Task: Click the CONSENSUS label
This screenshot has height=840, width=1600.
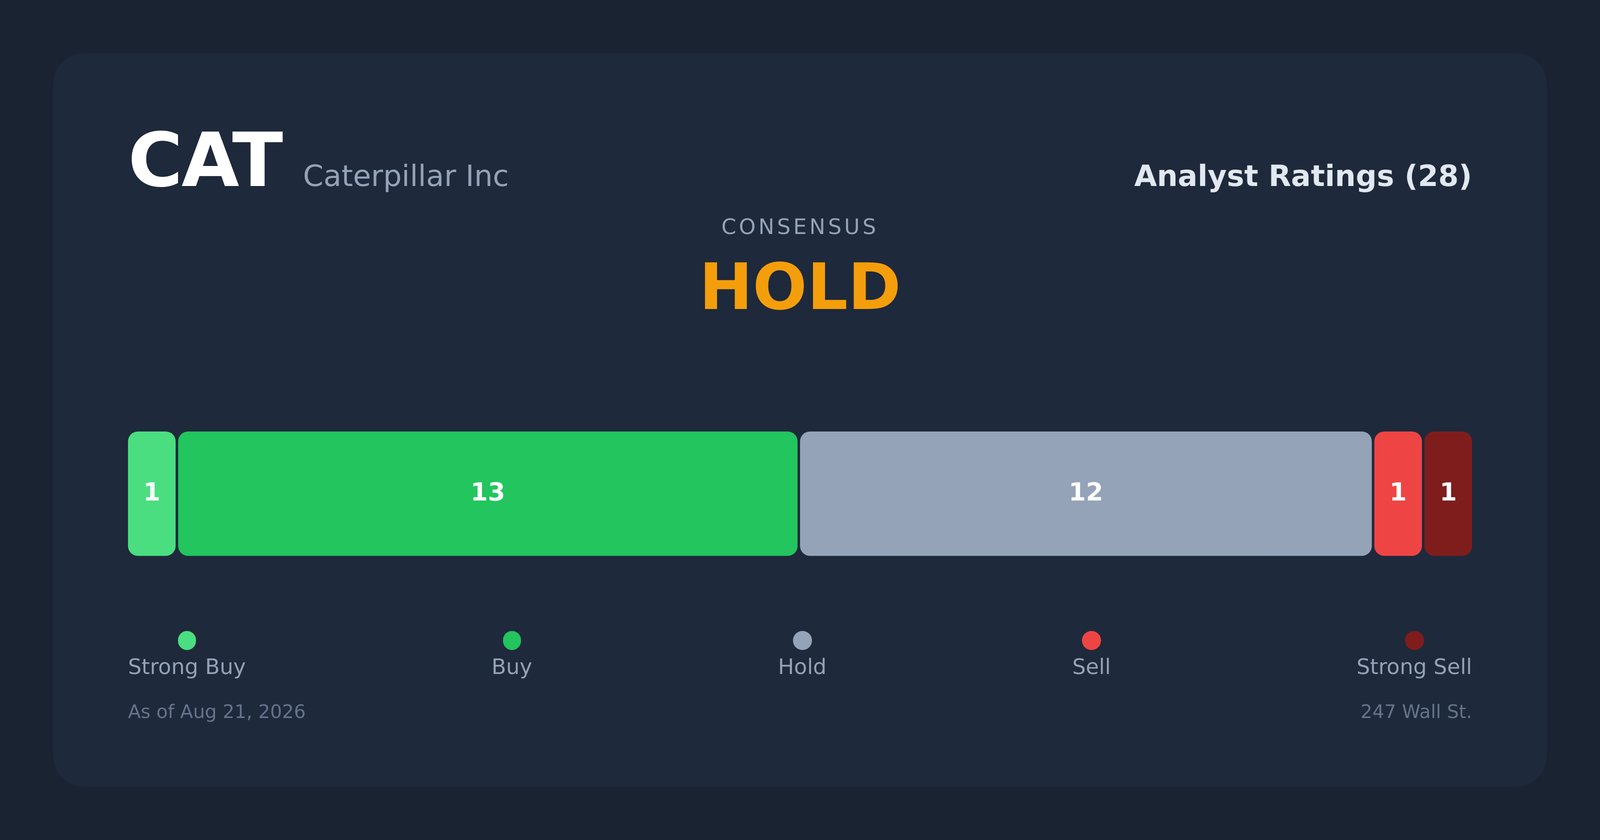Action: click(x=800, y=227)
